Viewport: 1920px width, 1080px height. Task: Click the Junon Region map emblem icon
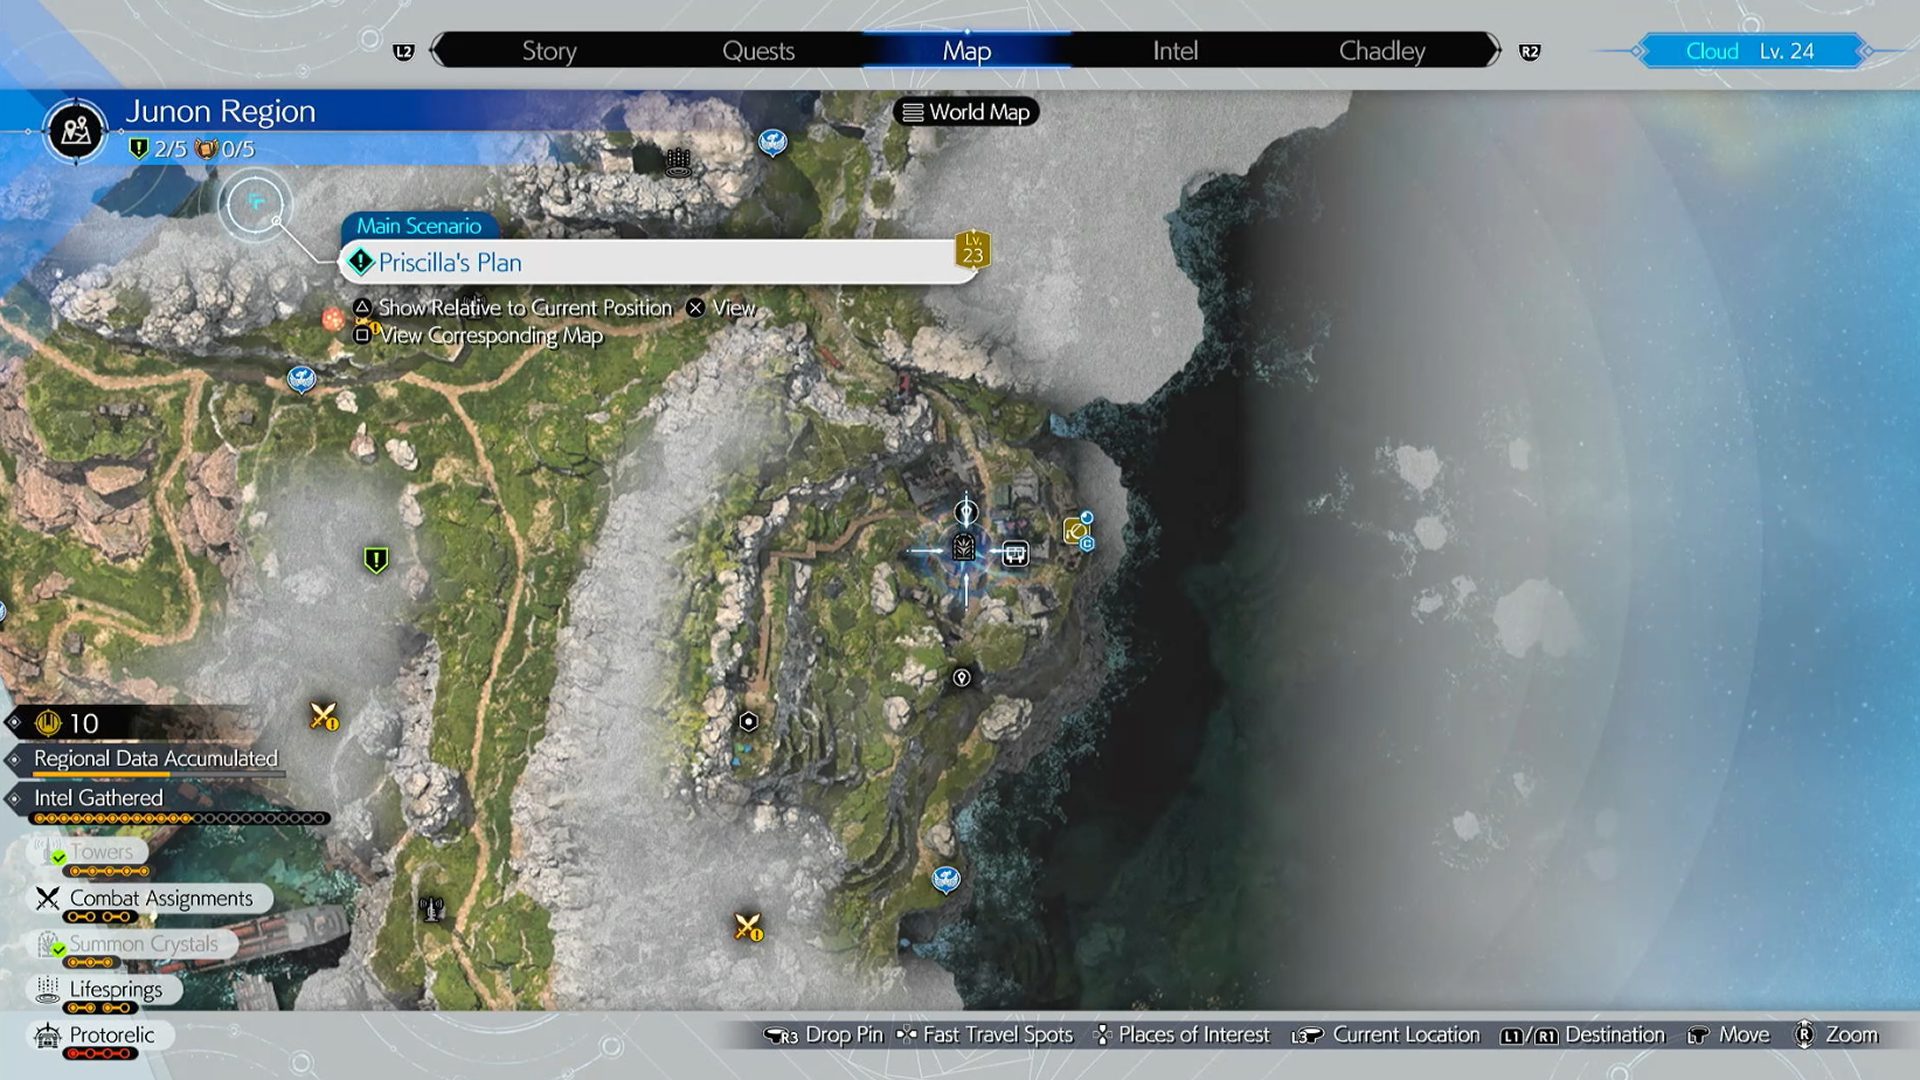pos(76,130)
